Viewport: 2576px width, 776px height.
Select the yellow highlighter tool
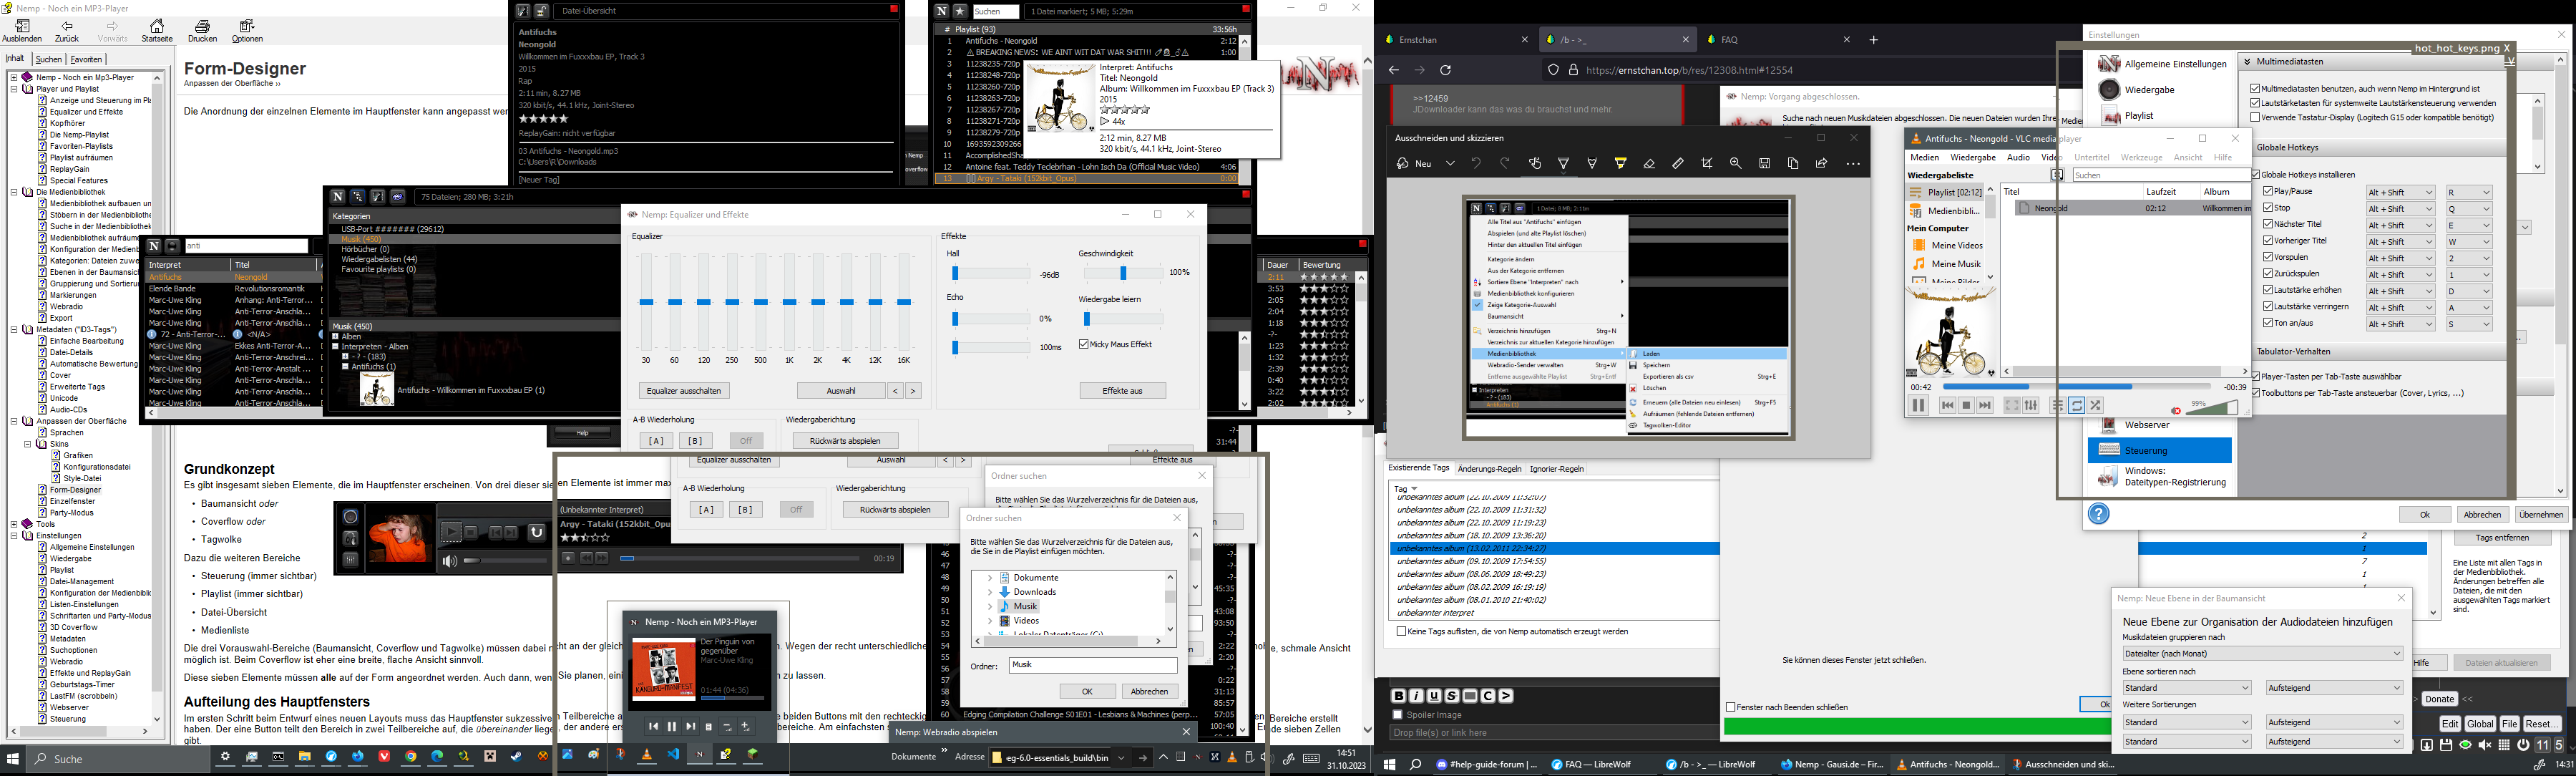pos(1621,164)
